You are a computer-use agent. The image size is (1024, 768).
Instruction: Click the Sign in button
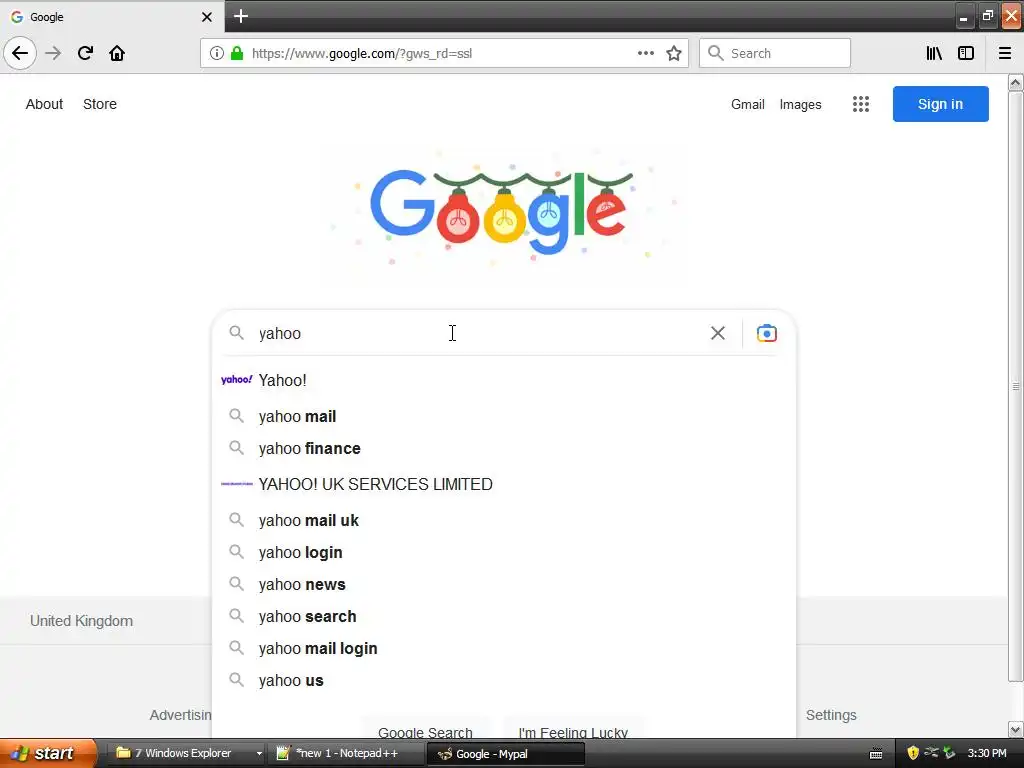point(940,104)
